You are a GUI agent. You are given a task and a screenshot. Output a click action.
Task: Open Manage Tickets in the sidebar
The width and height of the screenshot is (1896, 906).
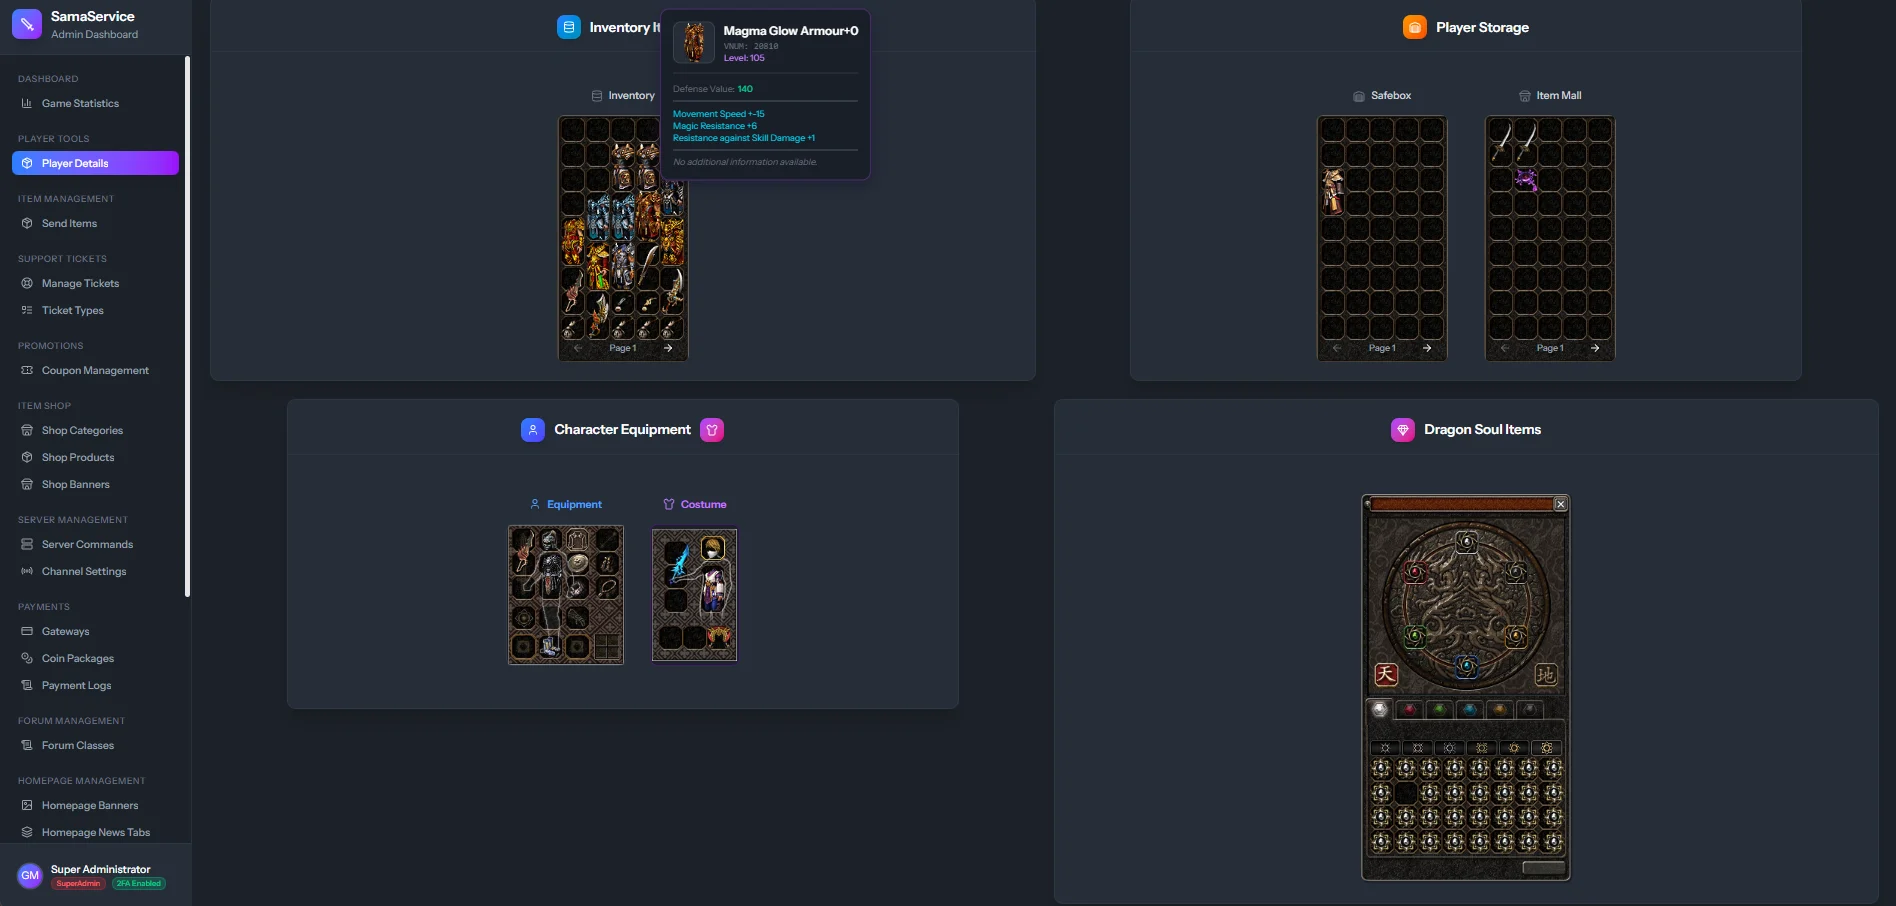coord(95,283)
